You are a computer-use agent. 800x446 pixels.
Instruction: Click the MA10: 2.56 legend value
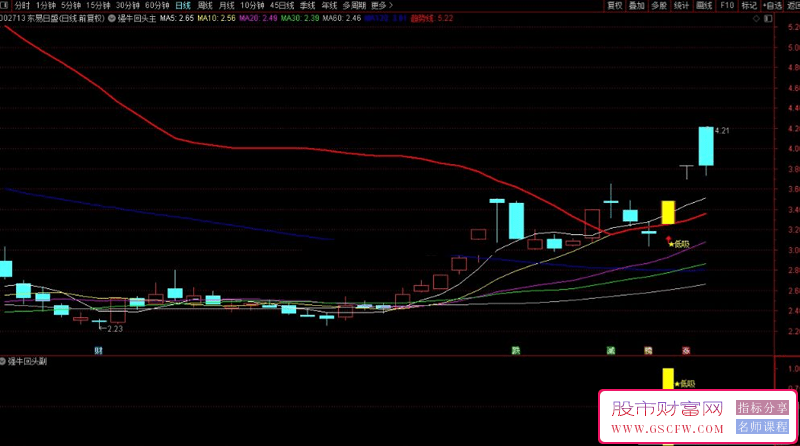[216, 18]
